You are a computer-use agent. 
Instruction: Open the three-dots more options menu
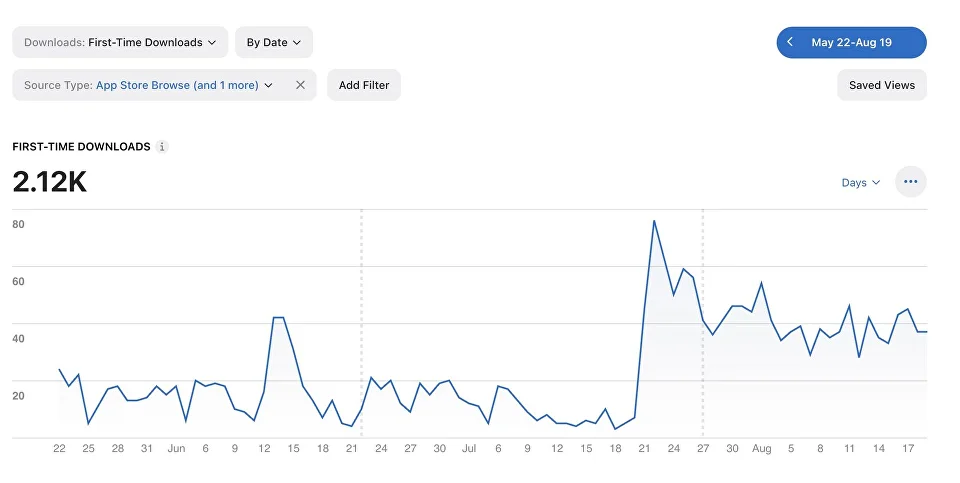click(x=910, y=182)
